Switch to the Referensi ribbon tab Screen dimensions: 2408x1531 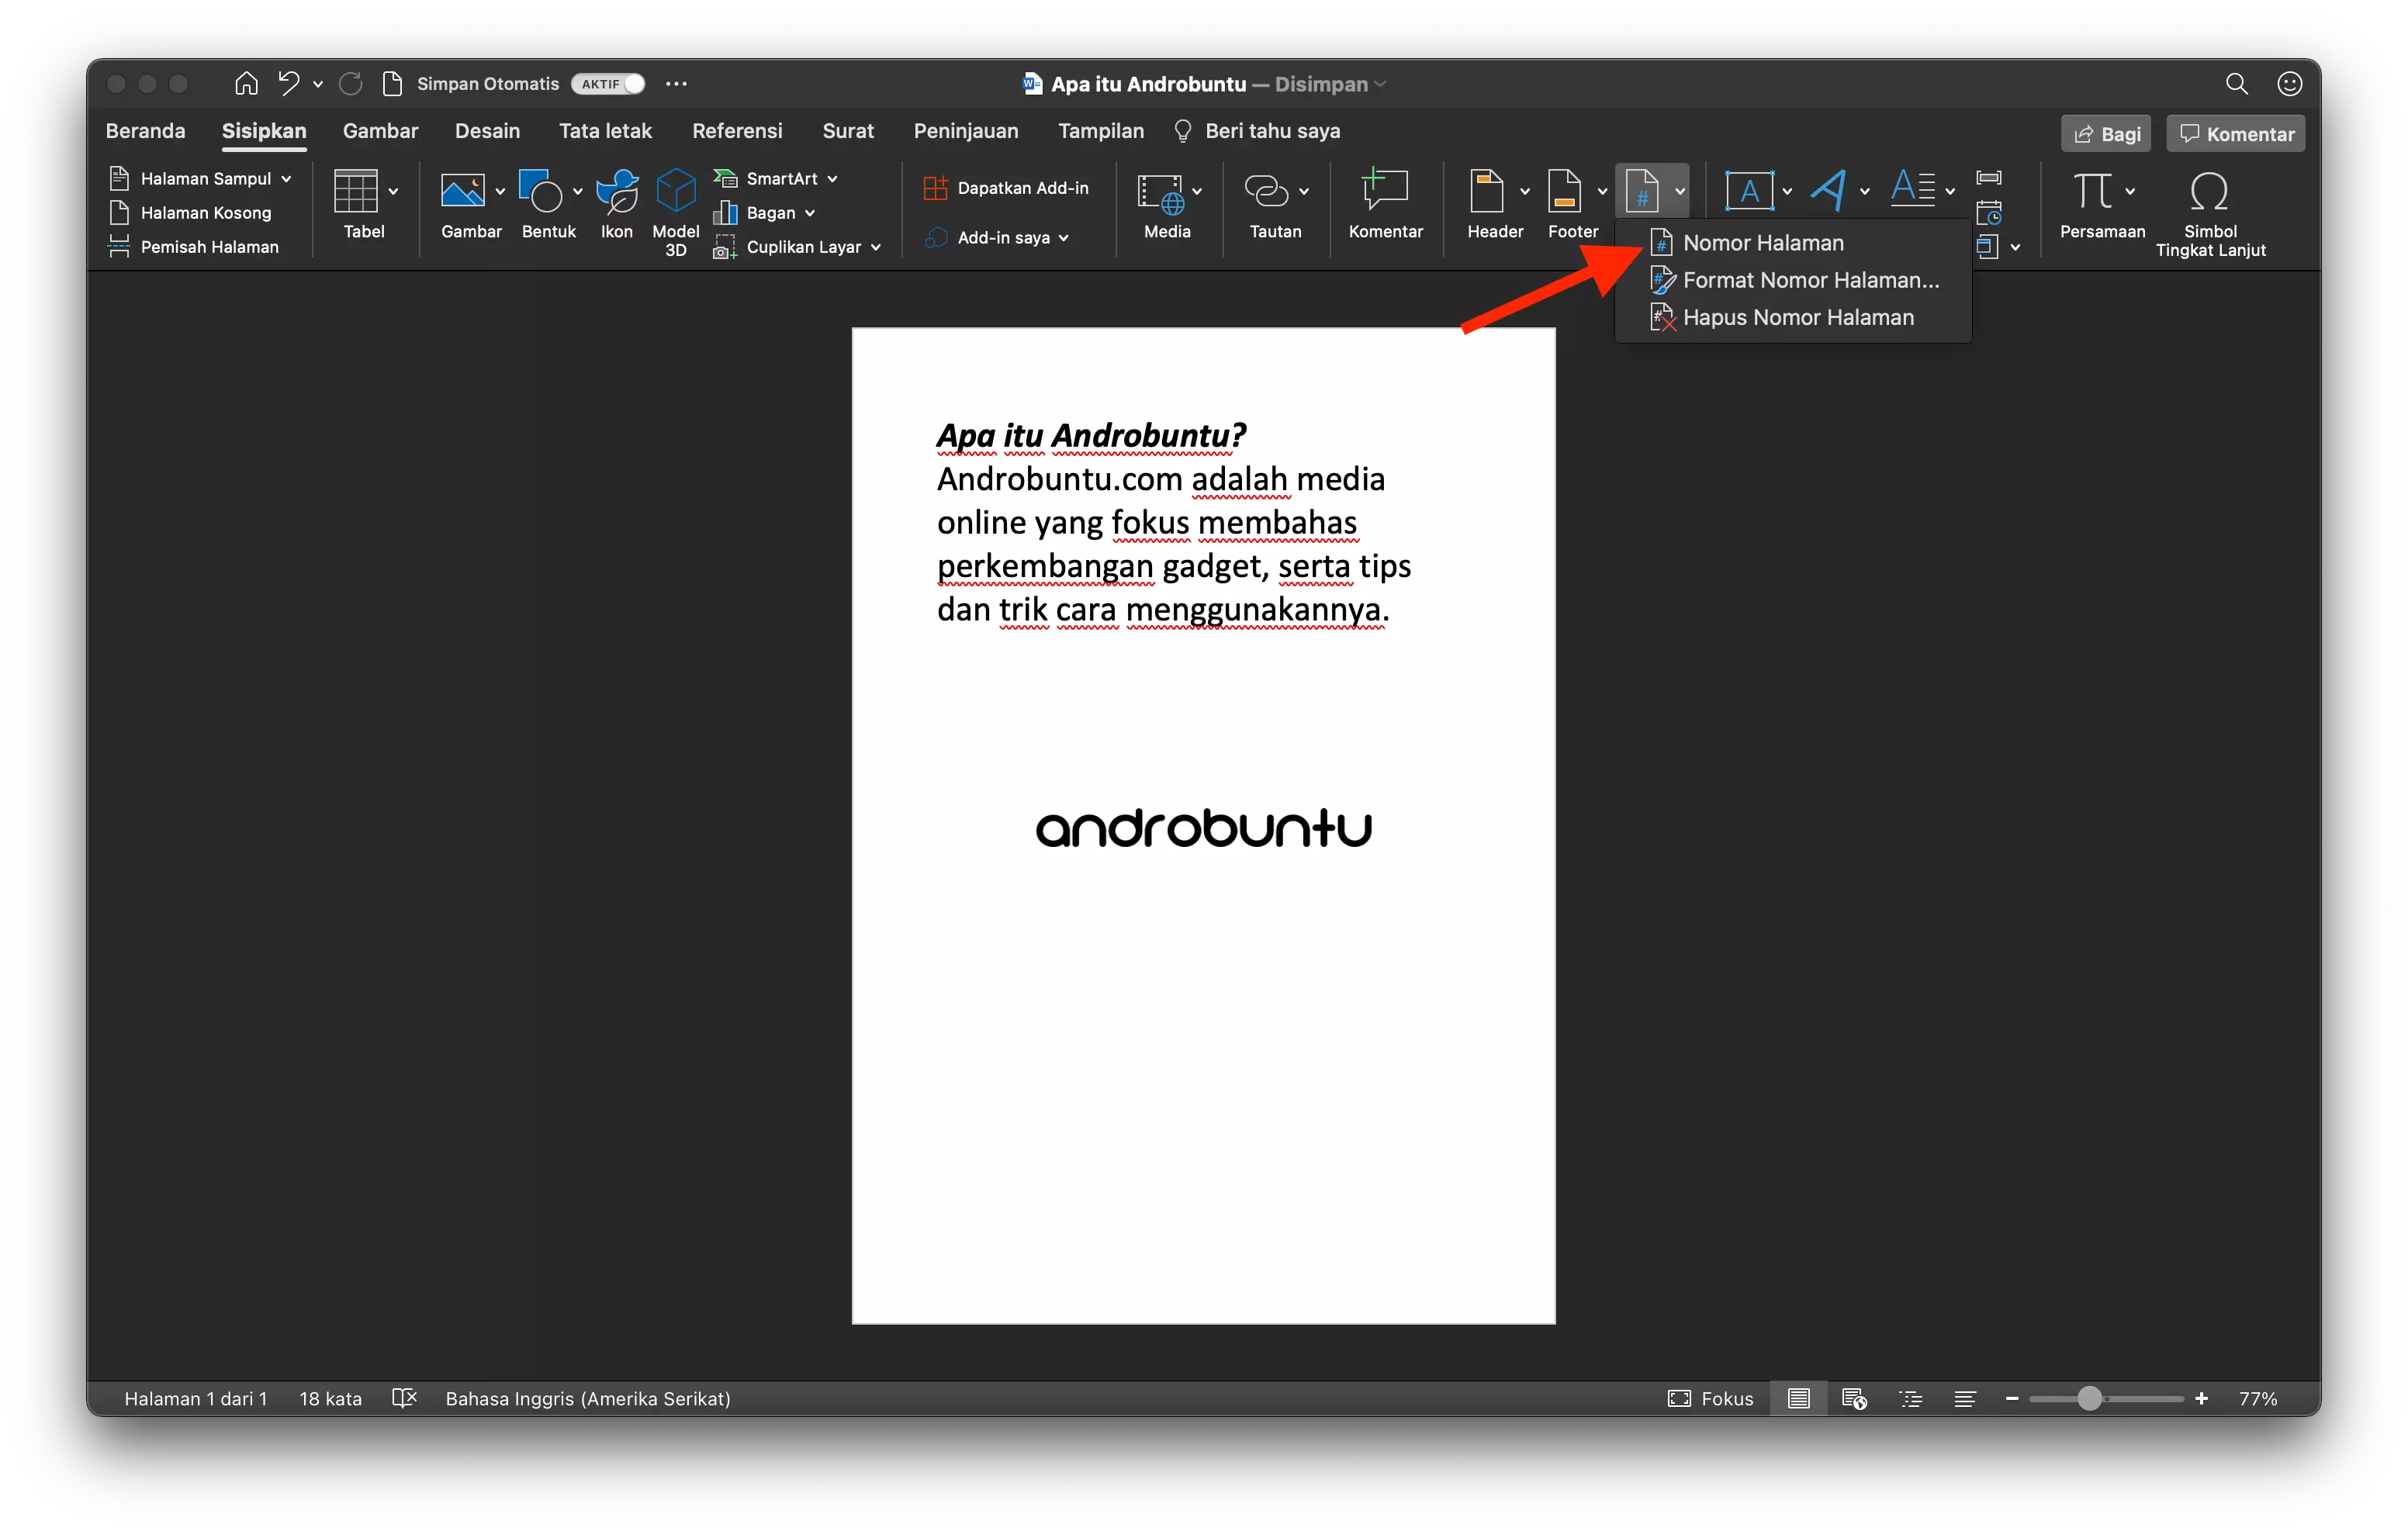[x=737, y=130]
